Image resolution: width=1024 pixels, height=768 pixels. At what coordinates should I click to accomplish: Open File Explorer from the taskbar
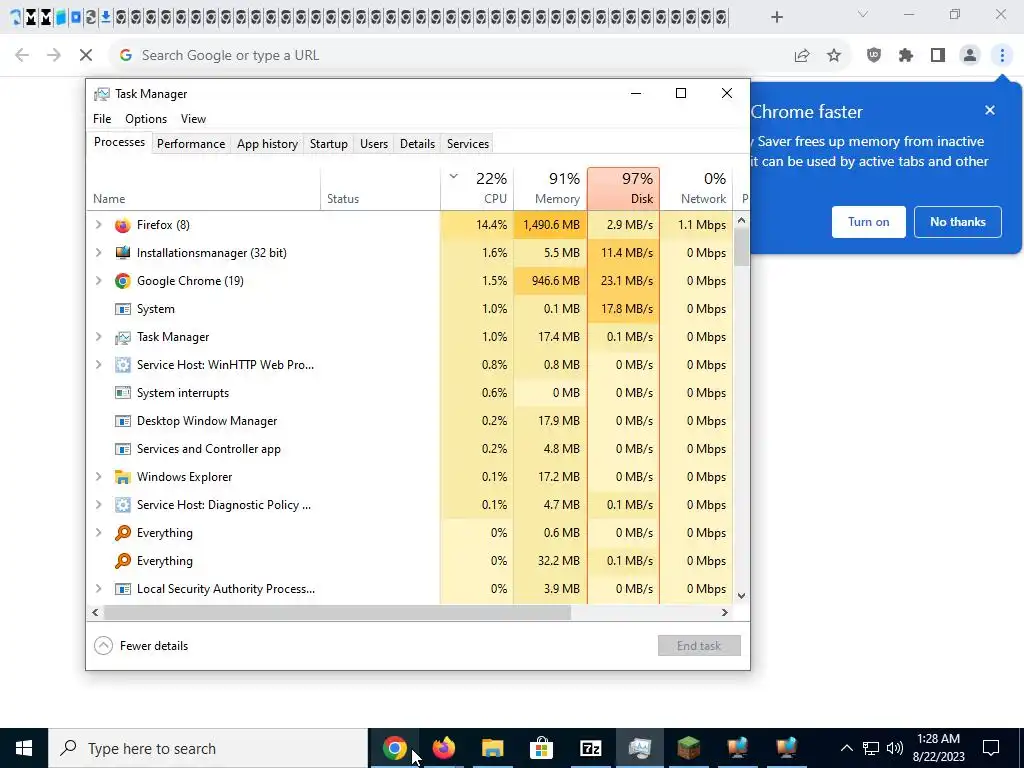[x=492, y=748]
